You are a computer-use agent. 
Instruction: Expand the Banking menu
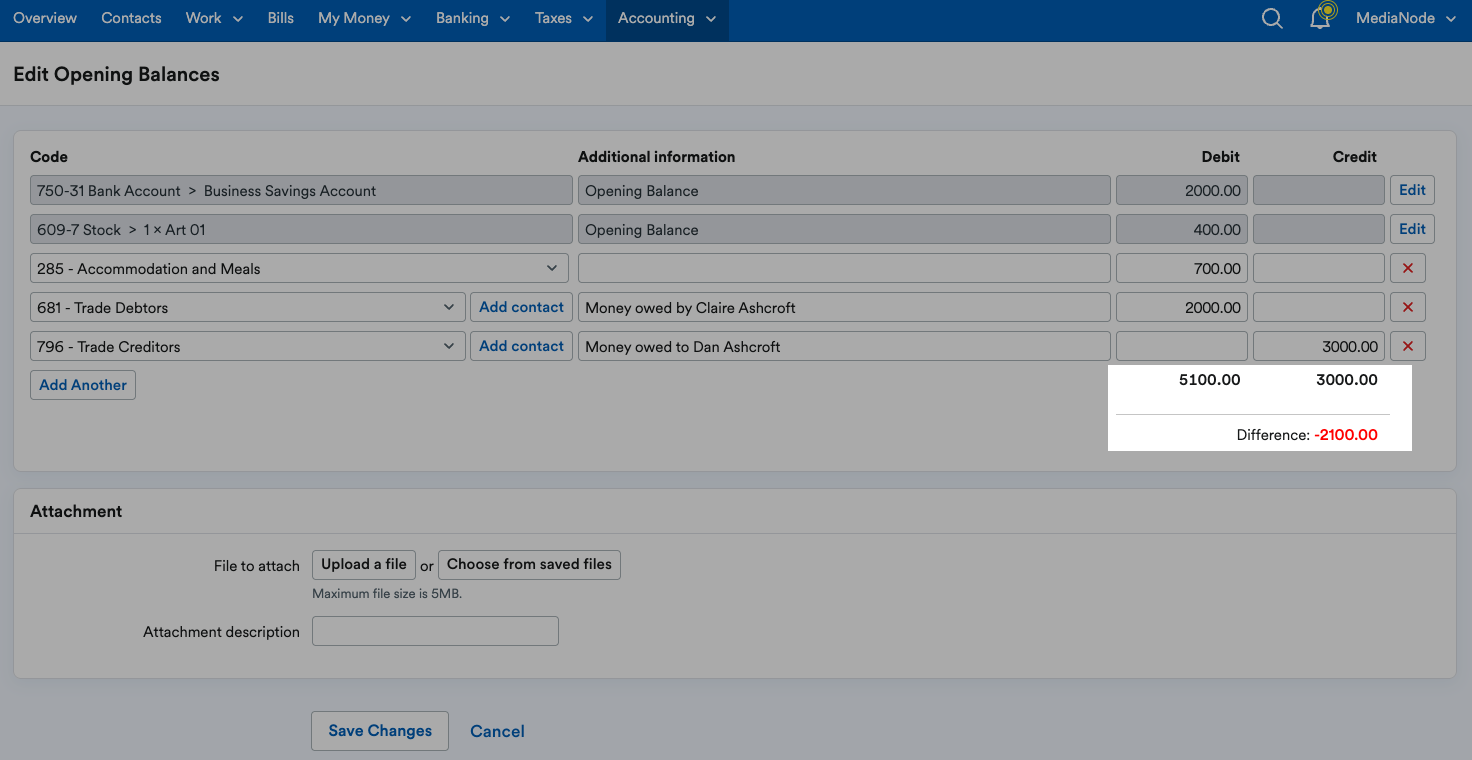473,18
